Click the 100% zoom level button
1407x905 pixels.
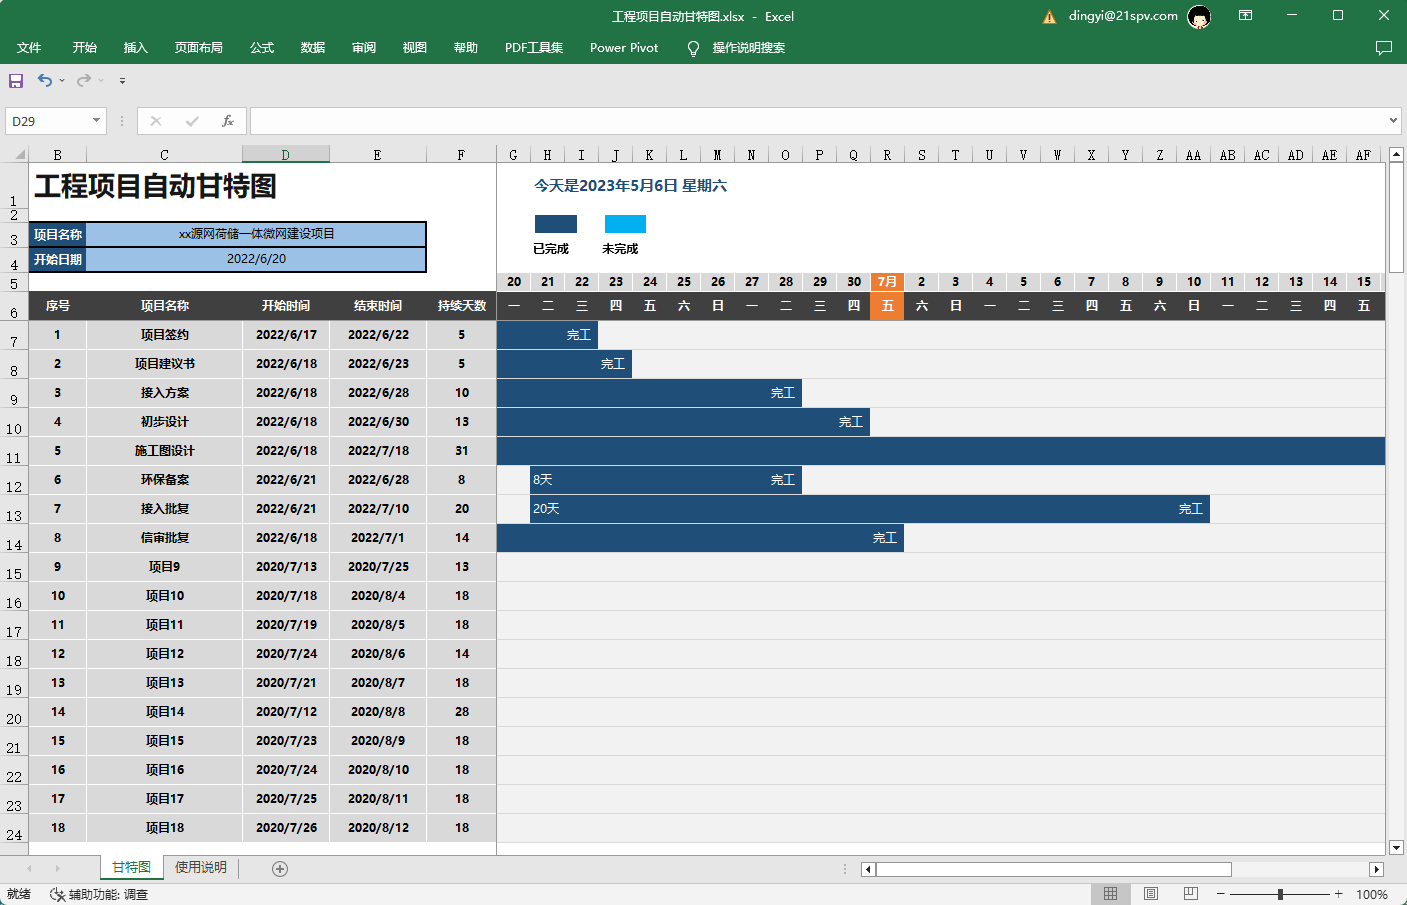pyautogui.click(x=1371, y=895)
